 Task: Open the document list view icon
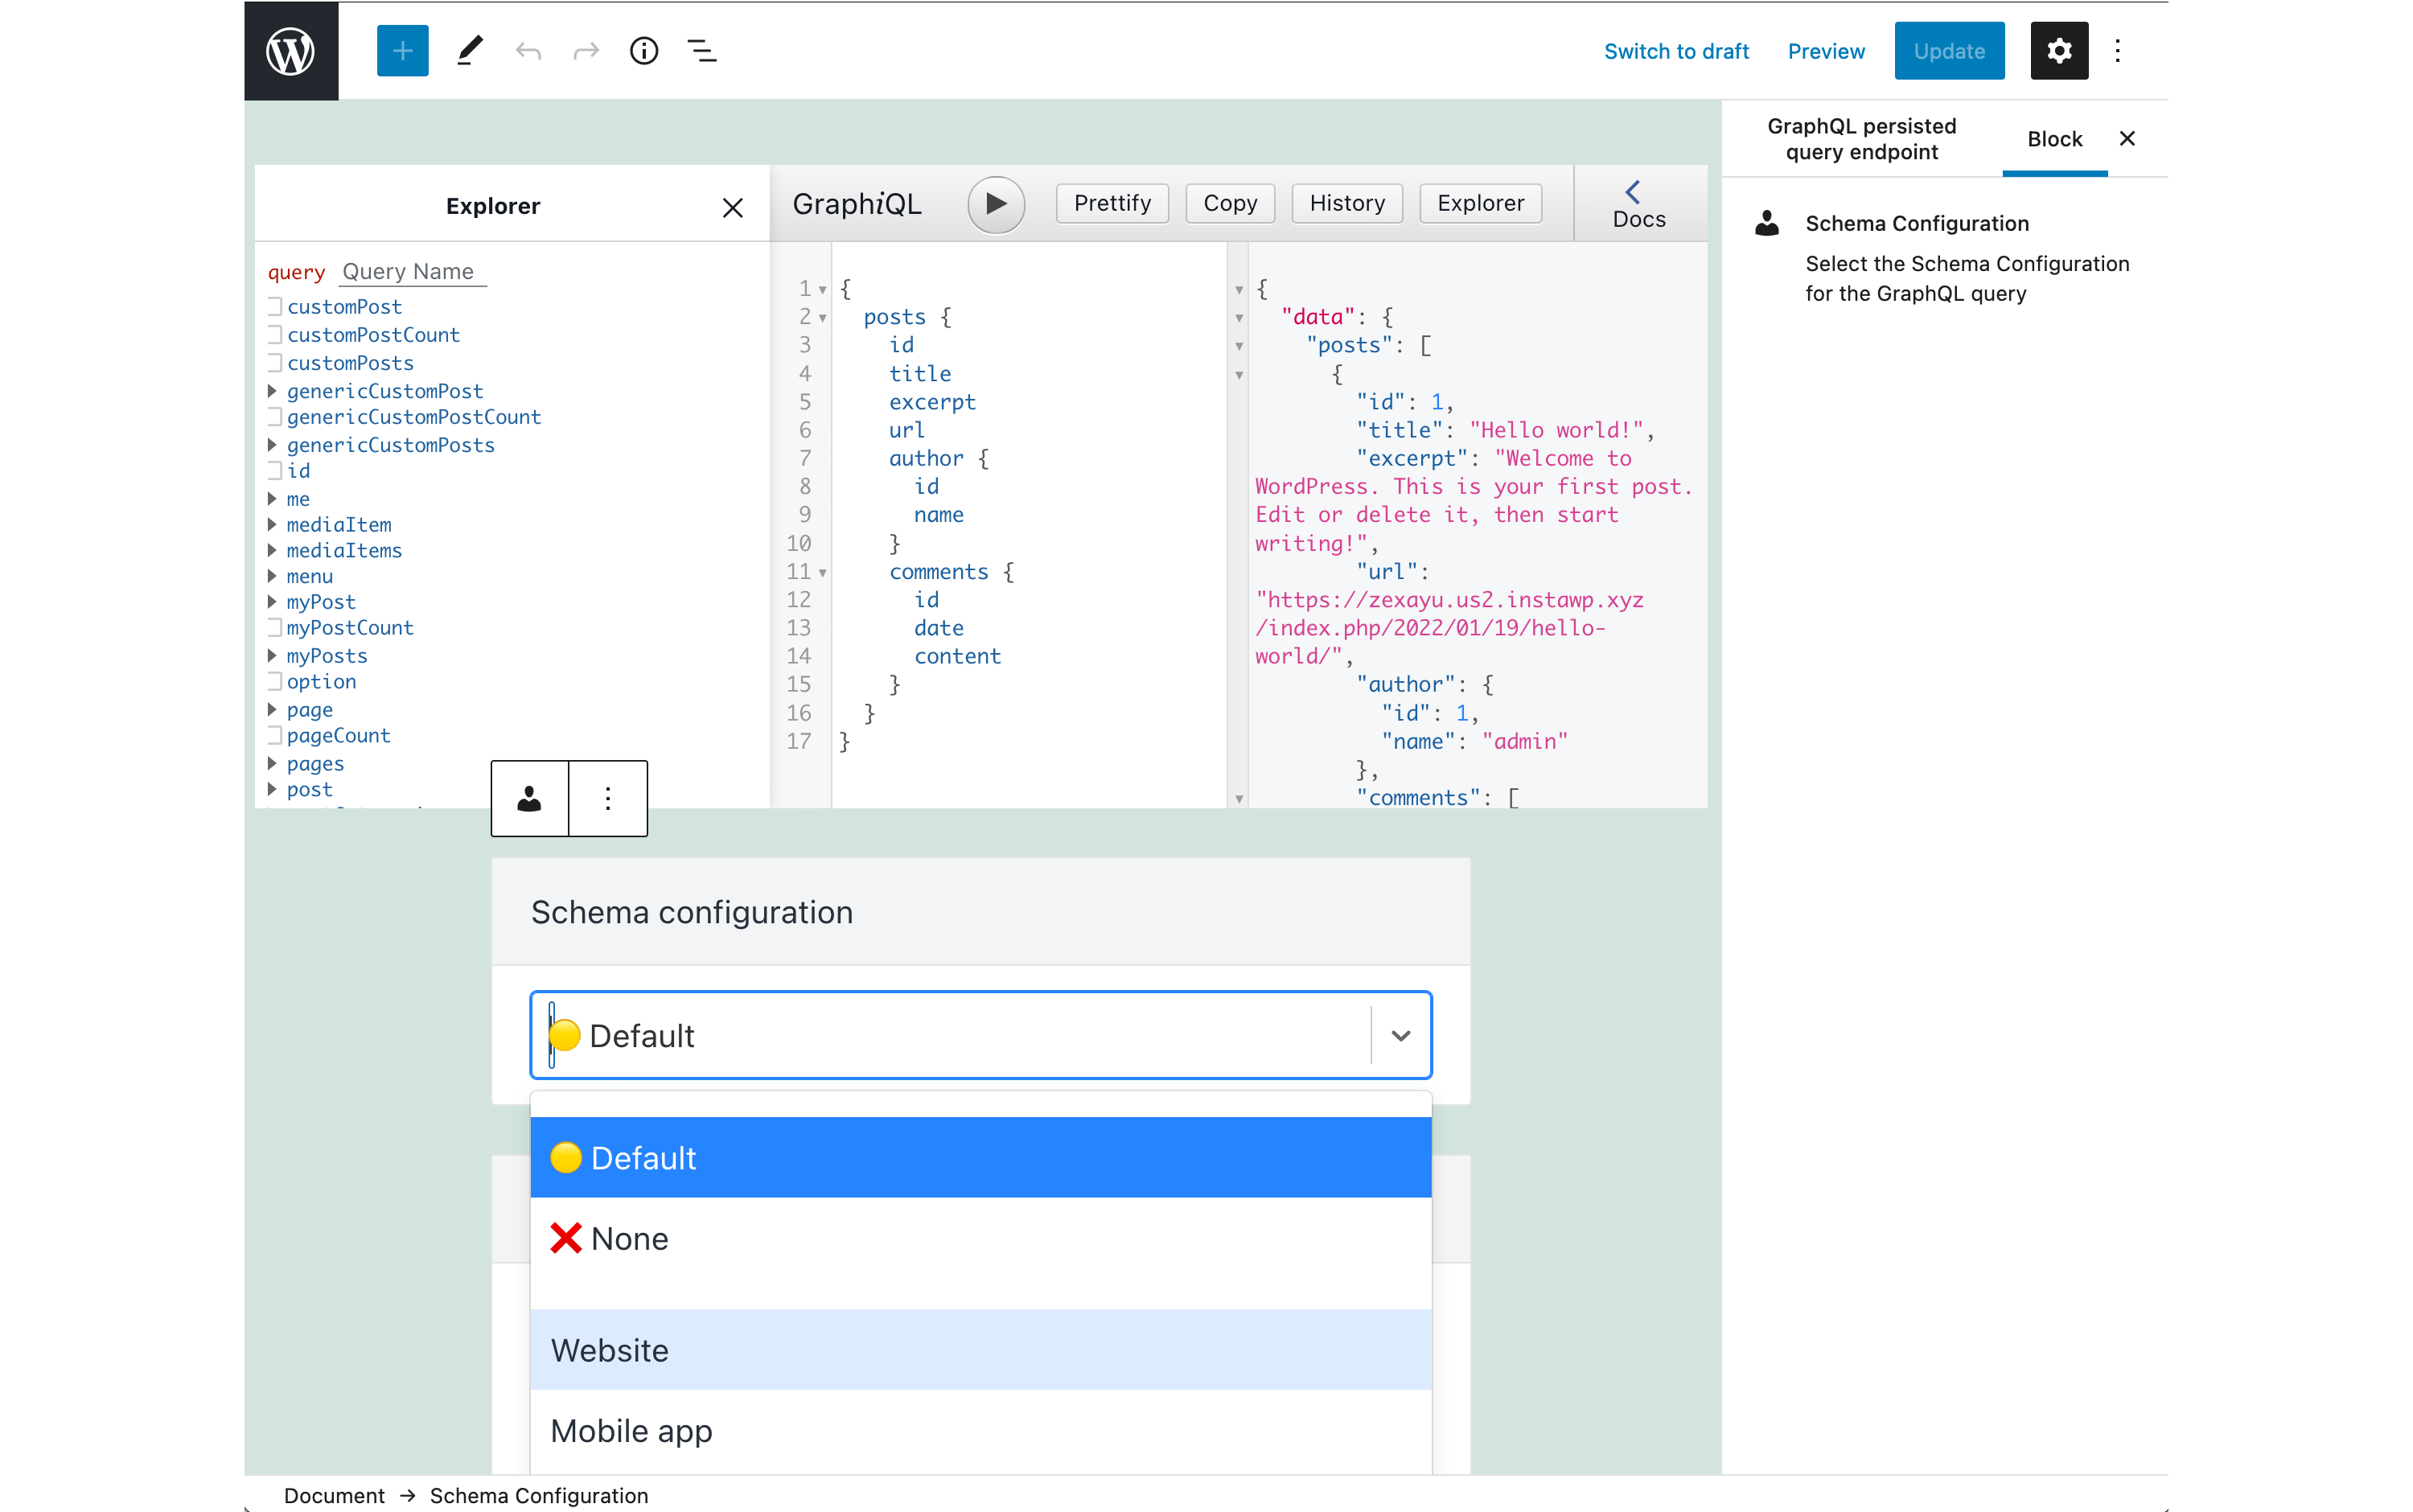coord(702,51)
